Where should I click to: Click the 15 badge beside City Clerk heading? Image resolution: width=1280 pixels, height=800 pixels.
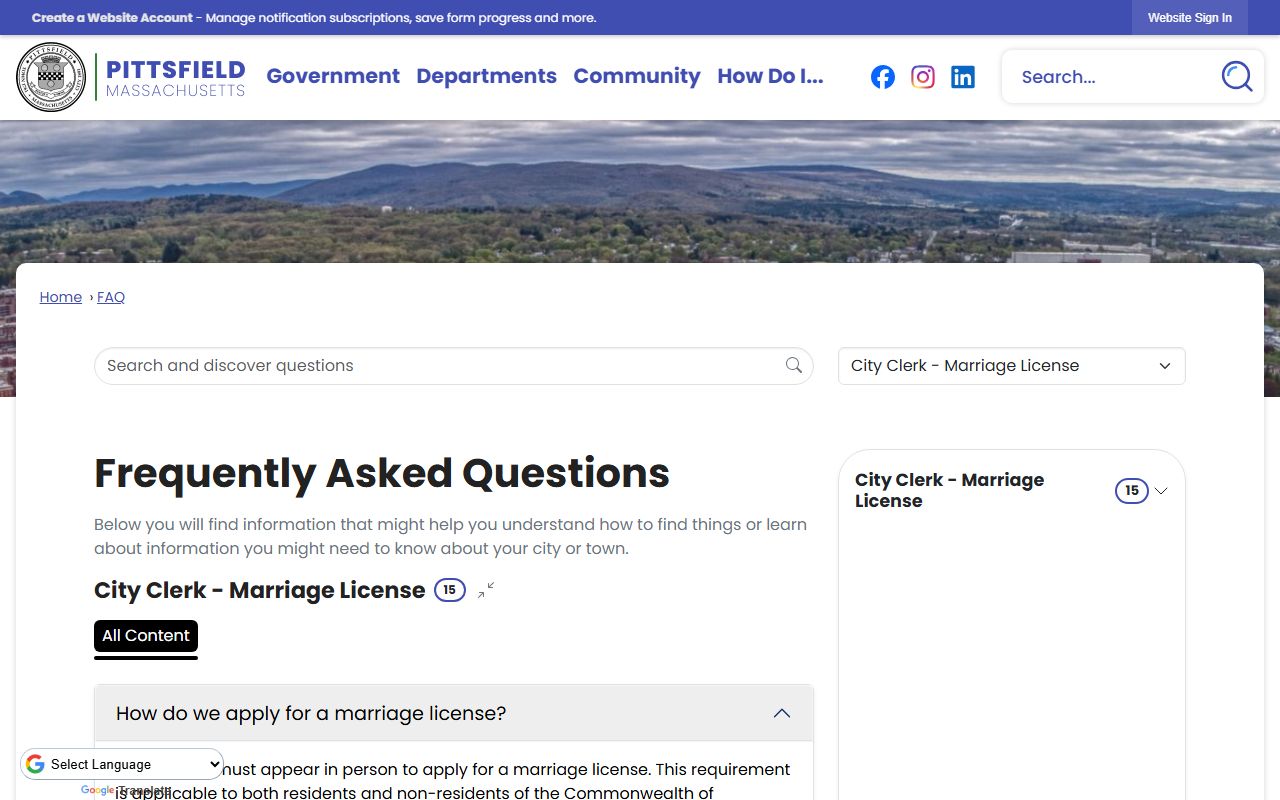[x=450, y=590]
